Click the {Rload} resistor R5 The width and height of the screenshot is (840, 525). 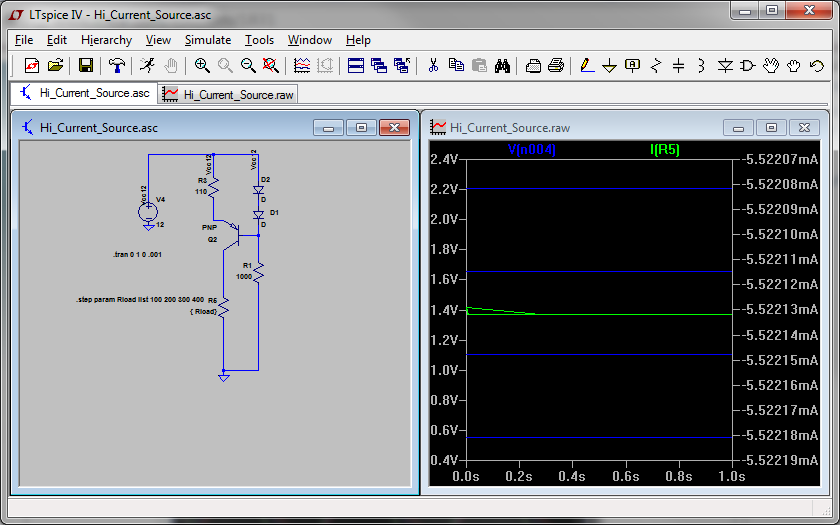(223, 308)
